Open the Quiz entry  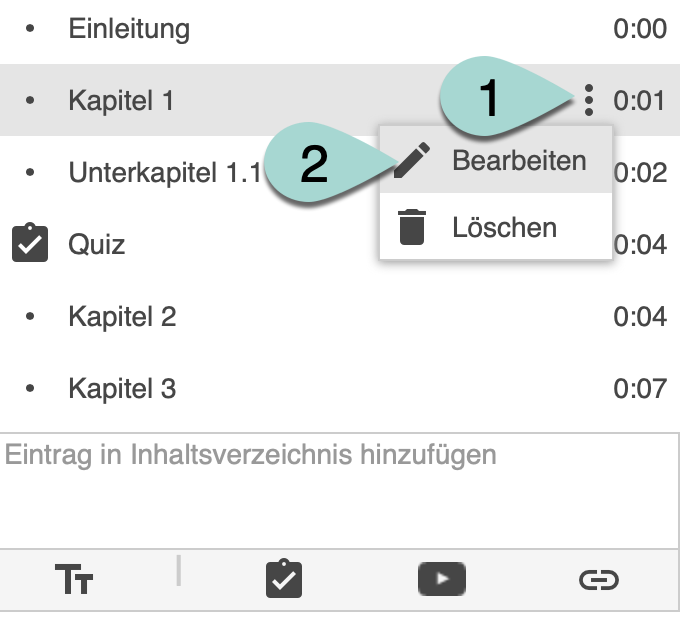[97, 243]
